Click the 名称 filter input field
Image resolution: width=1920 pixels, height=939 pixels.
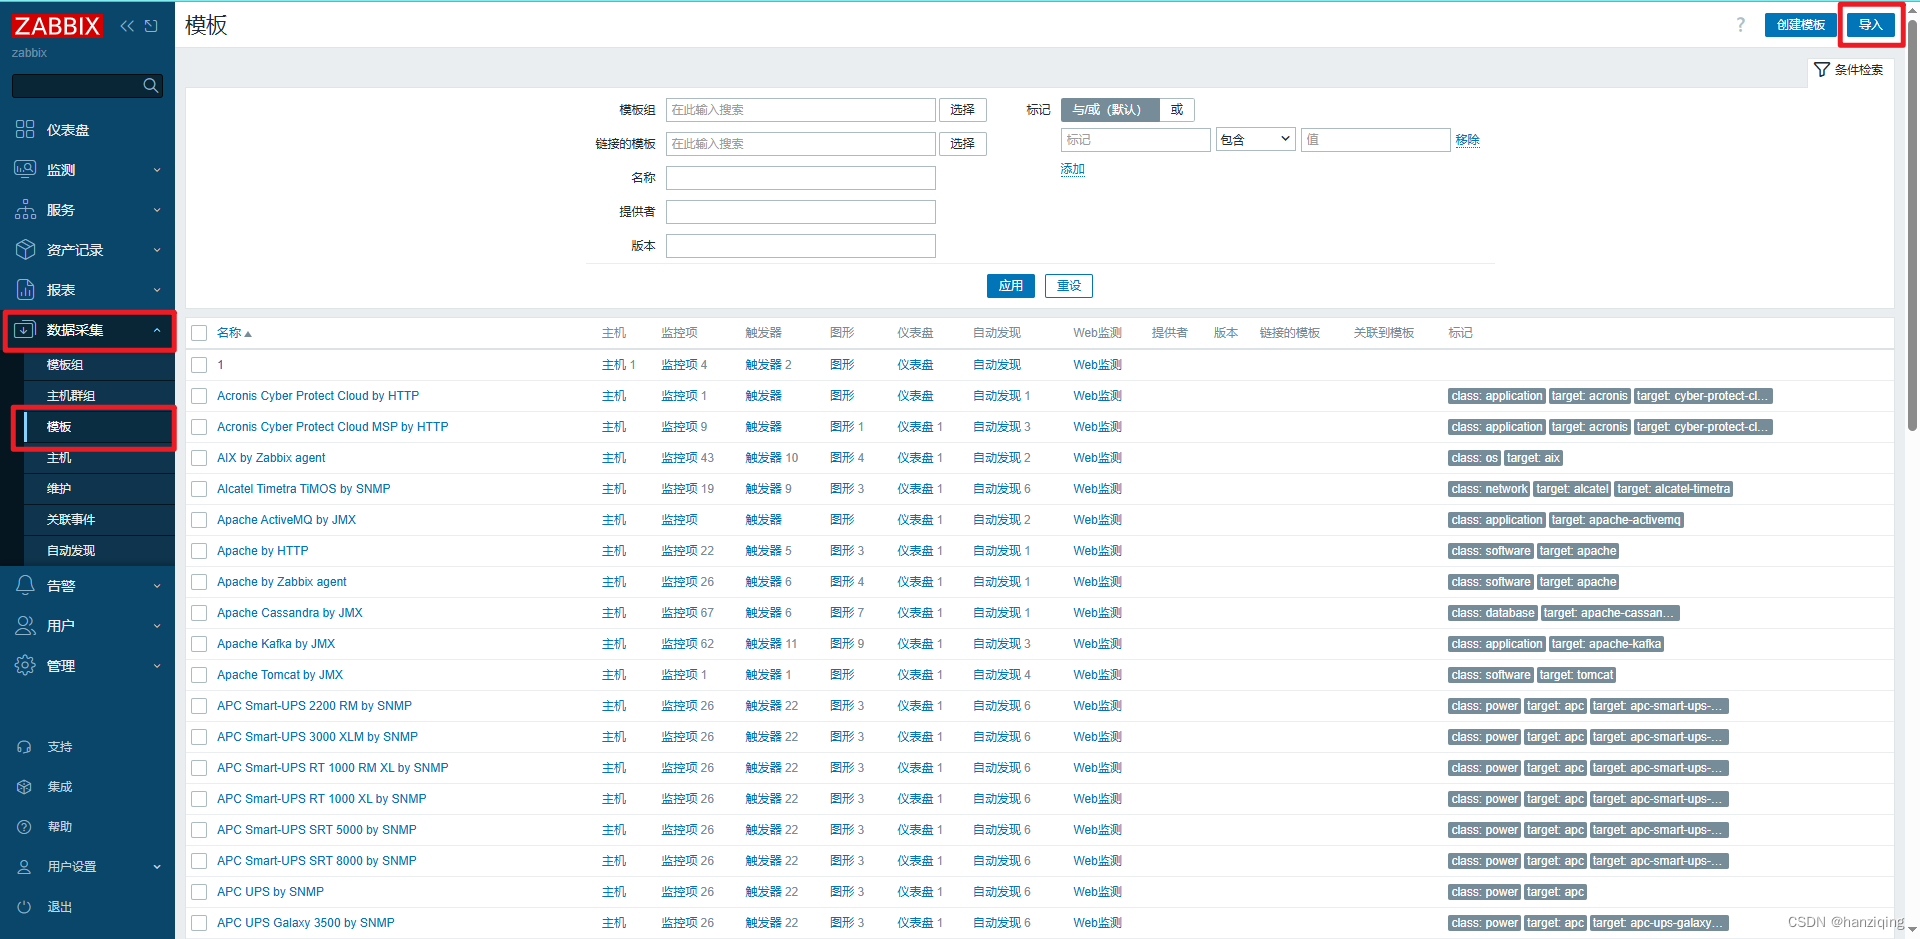[x=801, y=178]
